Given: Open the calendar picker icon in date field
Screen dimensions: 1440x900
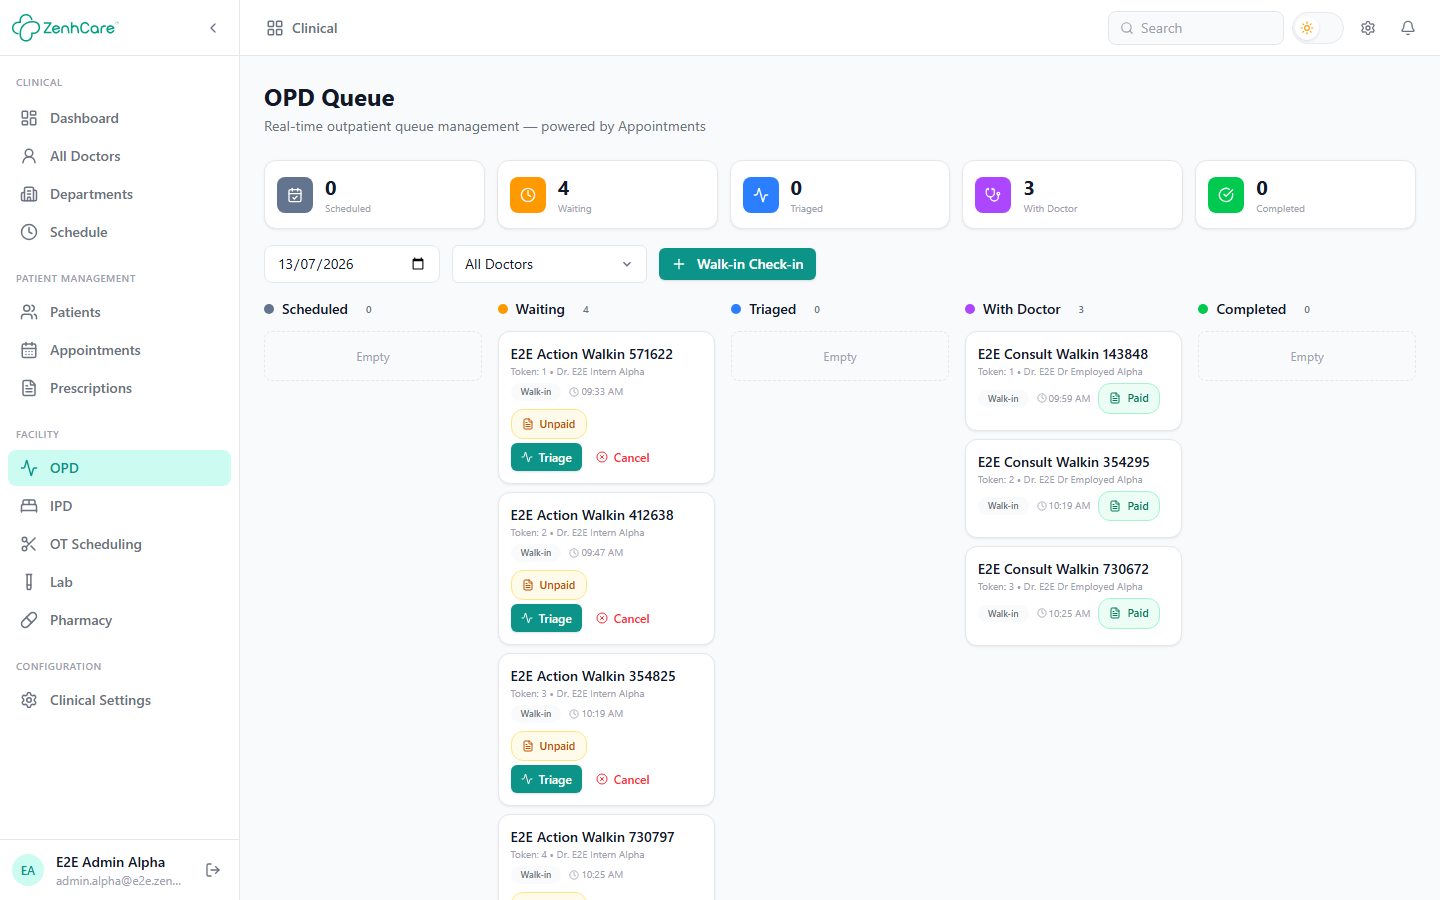Looking at the screenshot, I should pos(418,264).
